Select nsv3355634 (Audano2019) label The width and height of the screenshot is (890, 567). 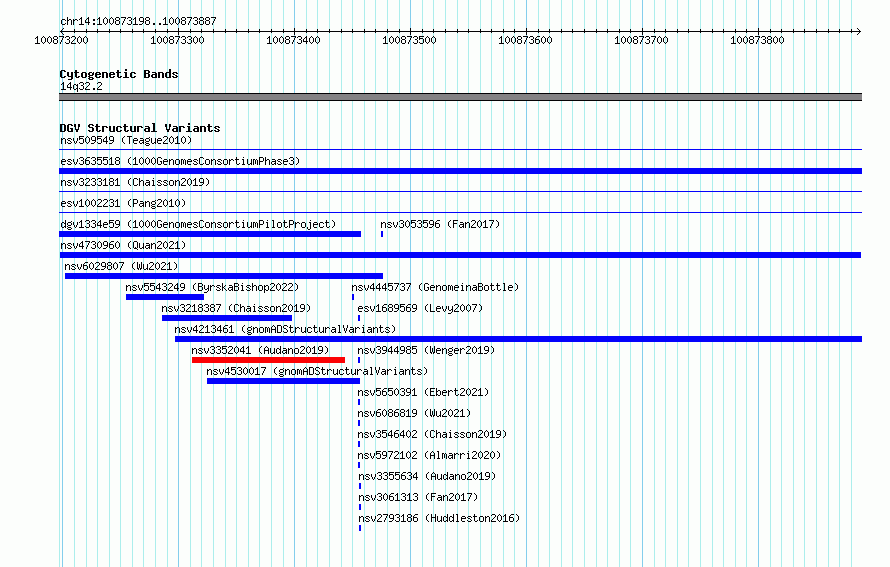click(427, 476)
